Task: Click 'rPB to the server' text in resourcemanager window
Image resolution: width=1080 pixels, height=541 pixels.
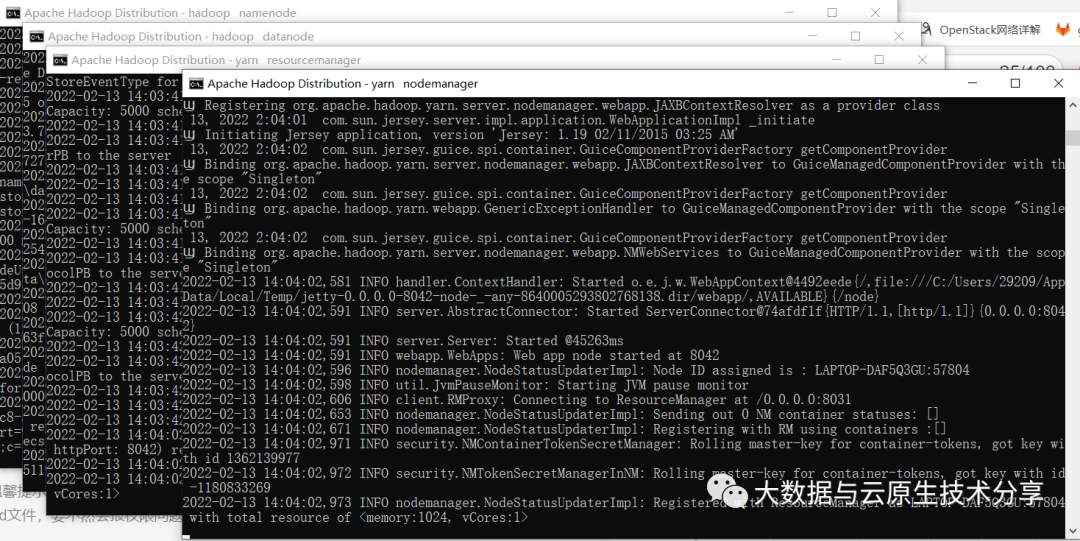Action: tap(108, 155)
